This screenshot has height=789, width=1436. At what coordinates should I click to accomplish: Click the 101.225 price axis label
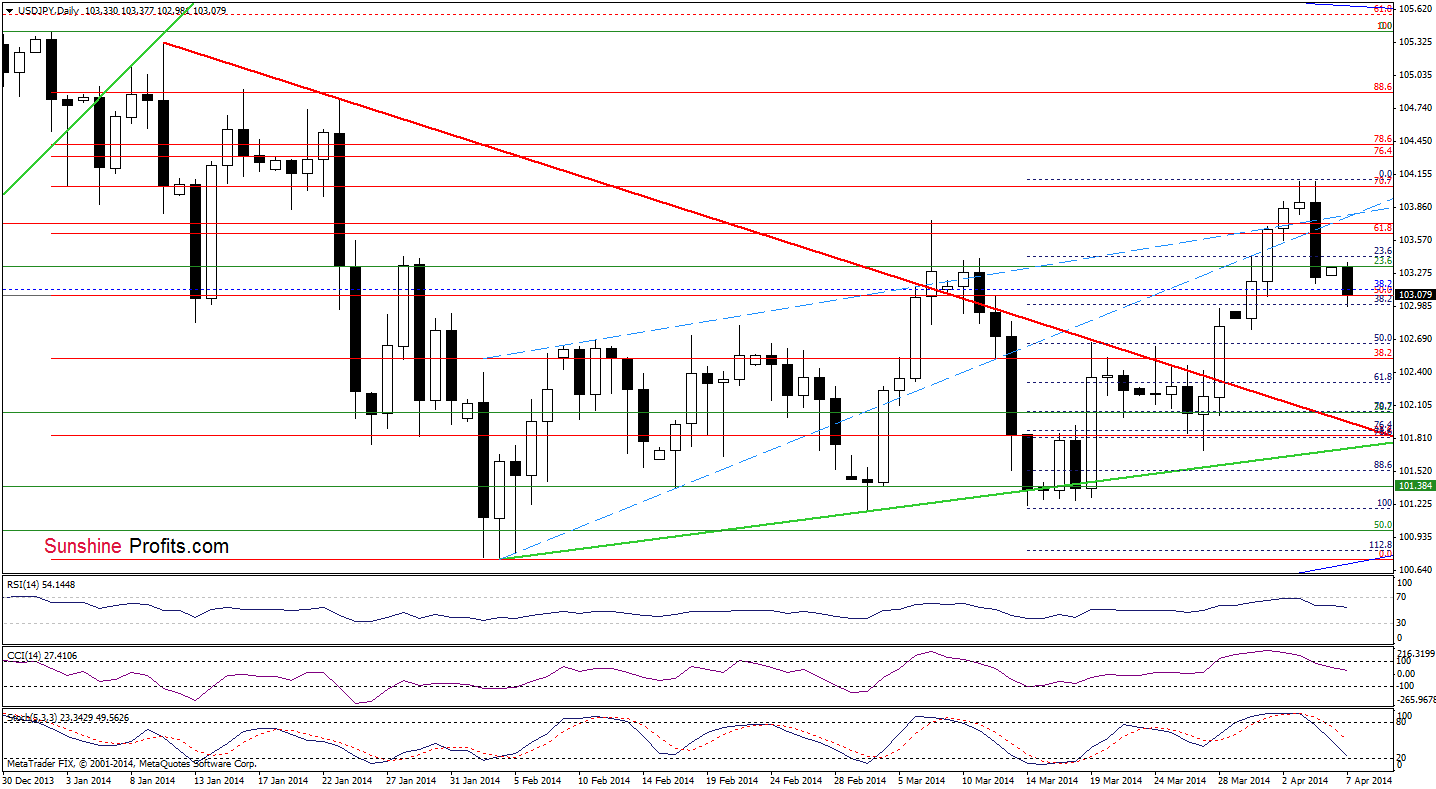pos(1414,504)
